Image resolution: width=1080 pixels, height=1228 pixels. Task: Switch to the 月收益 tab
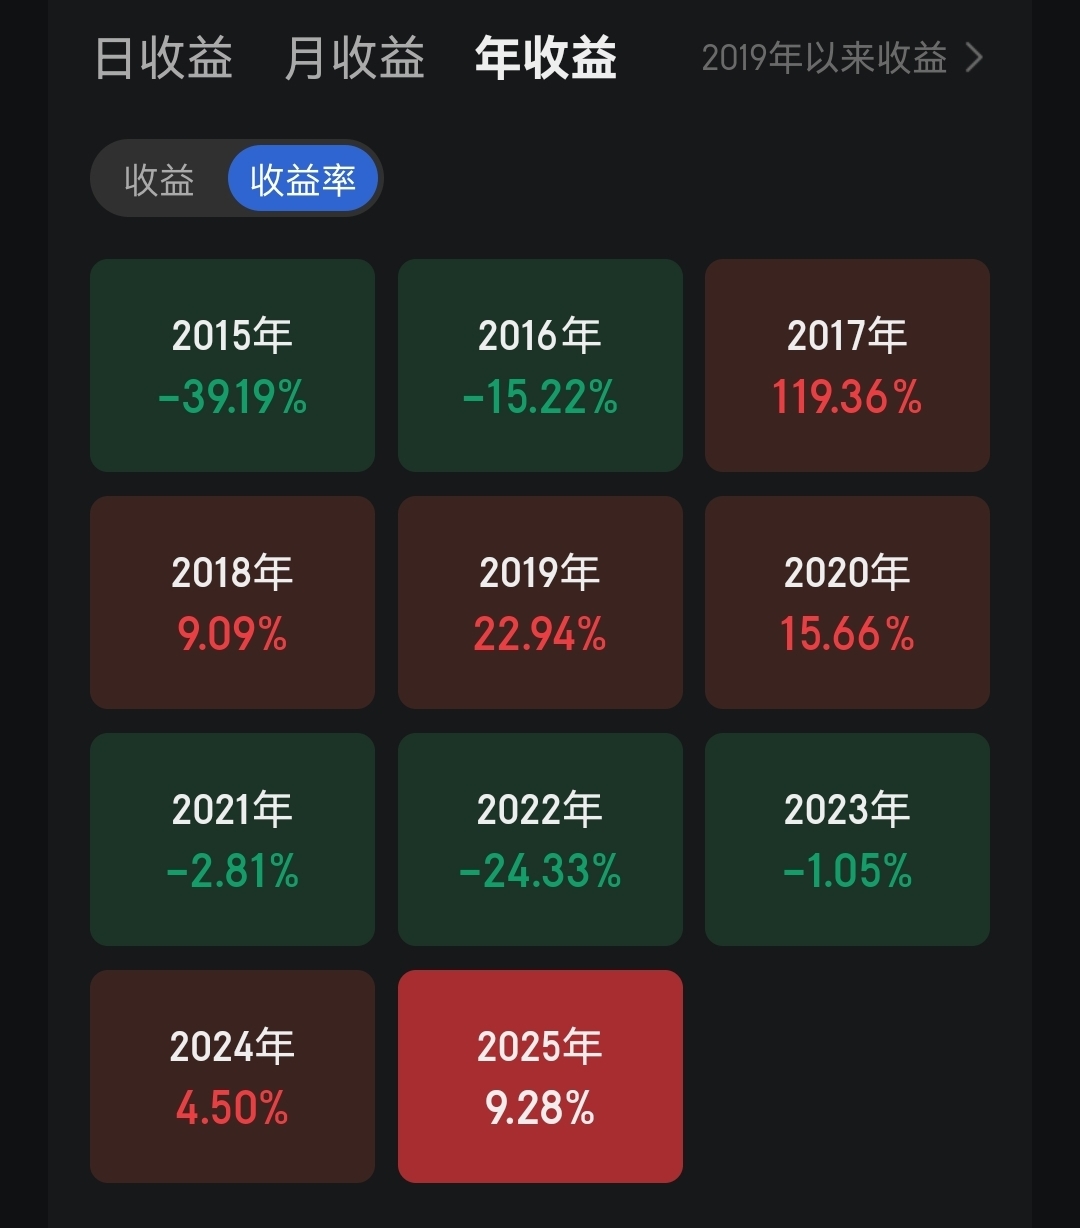click(x=355, y=58)
